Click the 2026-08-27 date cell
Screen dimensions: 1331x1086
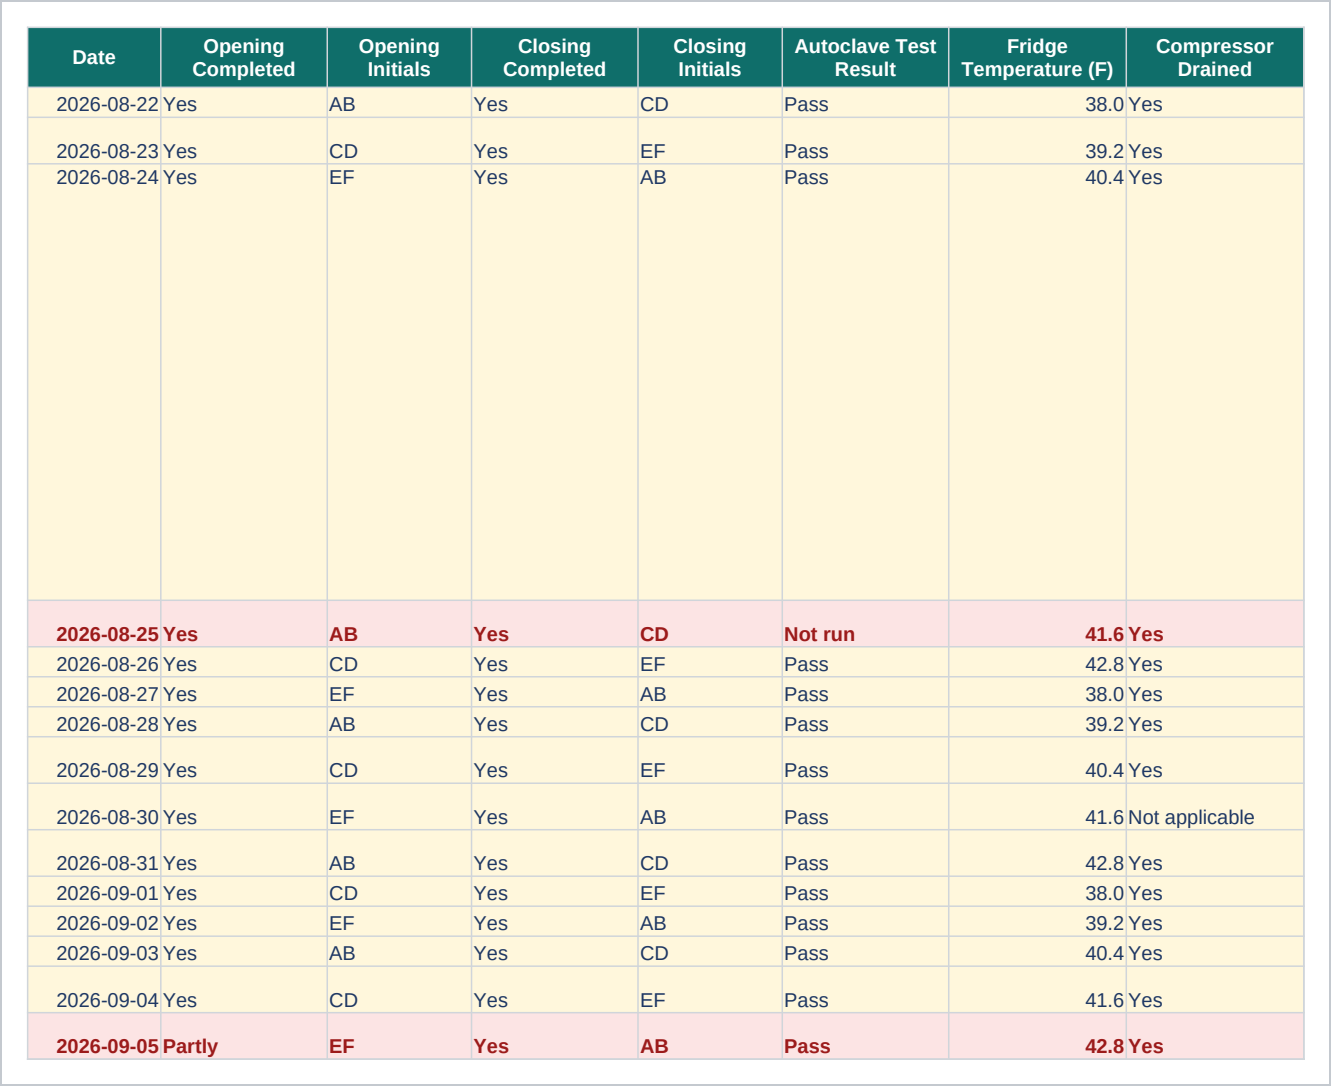94,692
